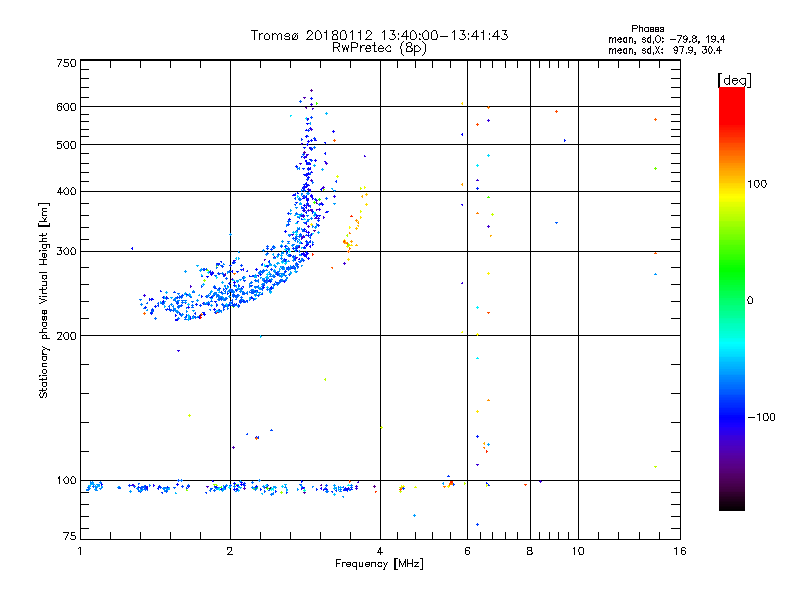
Task: Click the 'mean, sd,O: -79.8, 19.4' line
Action: click(666, 39)
